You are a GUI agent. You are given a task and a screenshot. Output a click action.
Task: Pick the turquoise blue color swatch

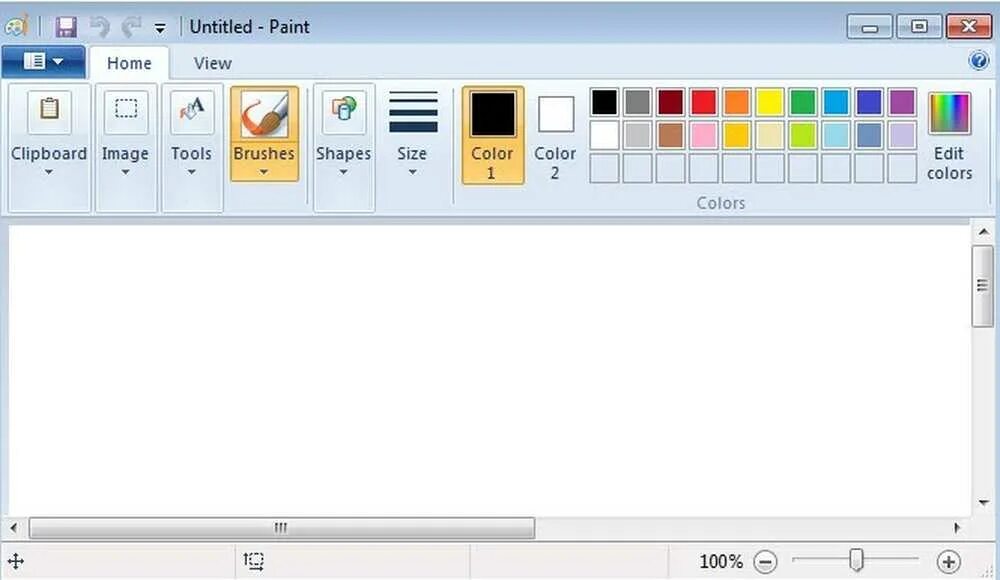point(836,102)
